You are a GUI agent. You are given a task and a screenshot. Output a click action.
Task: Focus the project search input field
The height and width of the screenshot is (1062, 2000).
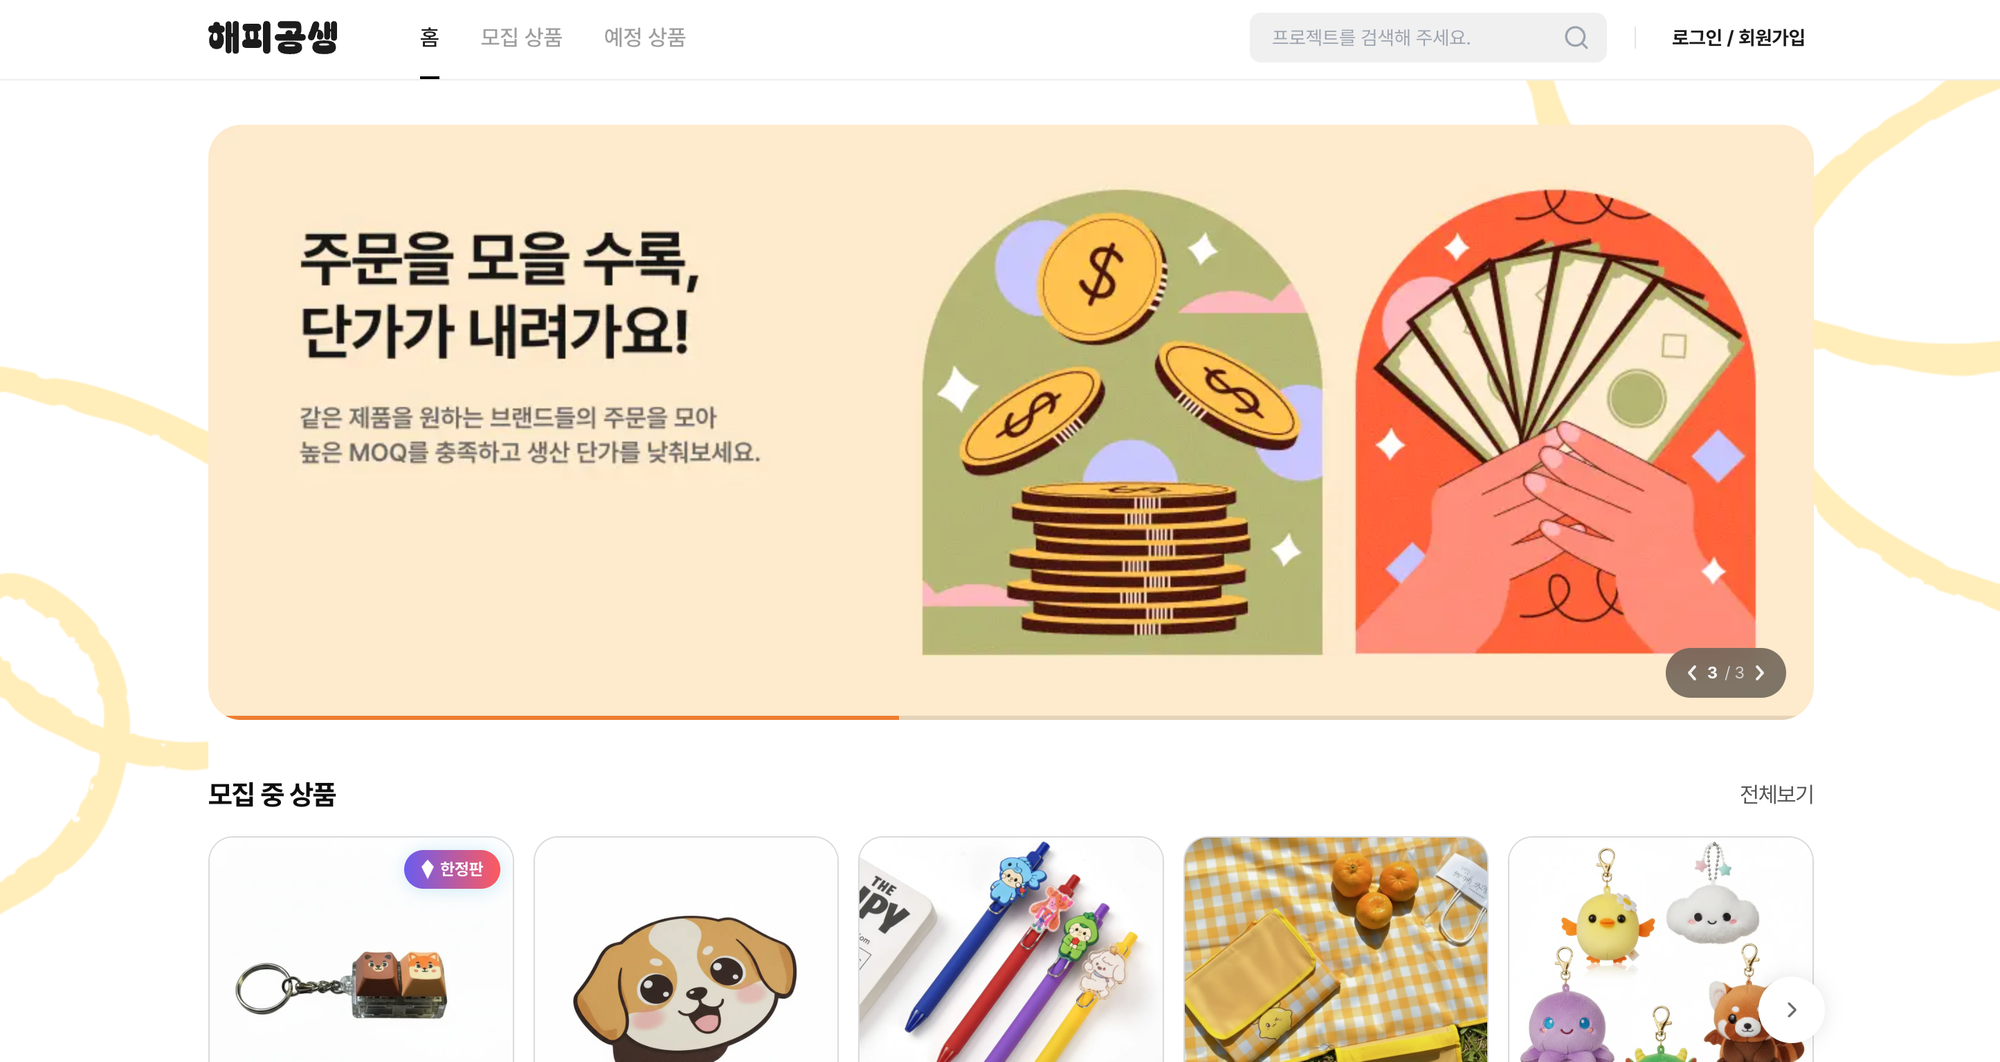pos(1410,38)
